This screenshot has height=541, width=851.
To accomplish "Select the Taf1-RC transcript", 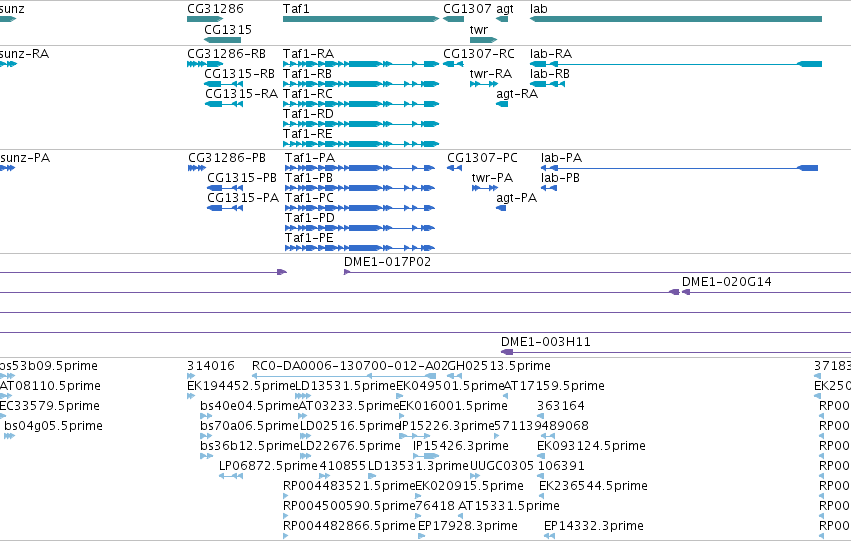I will (361, 104).
